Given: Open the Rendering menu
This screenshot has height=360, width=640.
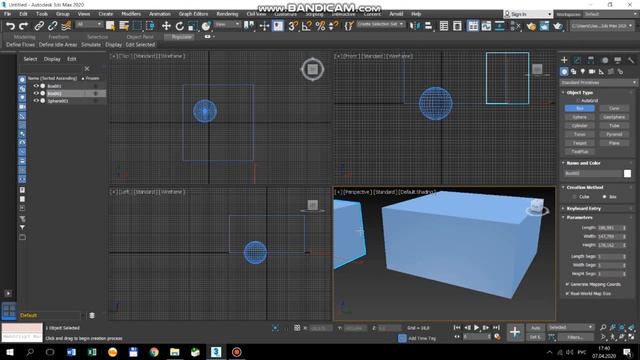Looking at the screenshot, I should click(227, 14).
